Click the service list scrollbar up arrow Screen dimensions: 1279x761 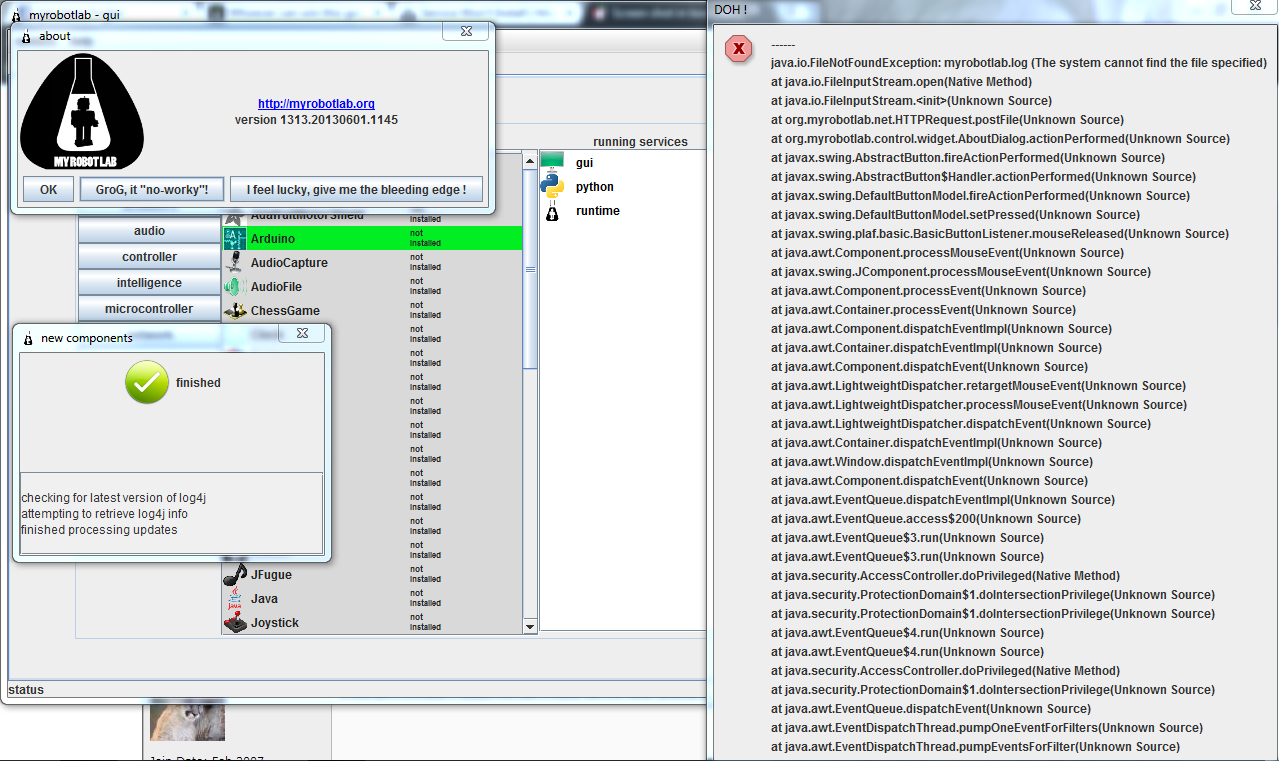[530, 160]
